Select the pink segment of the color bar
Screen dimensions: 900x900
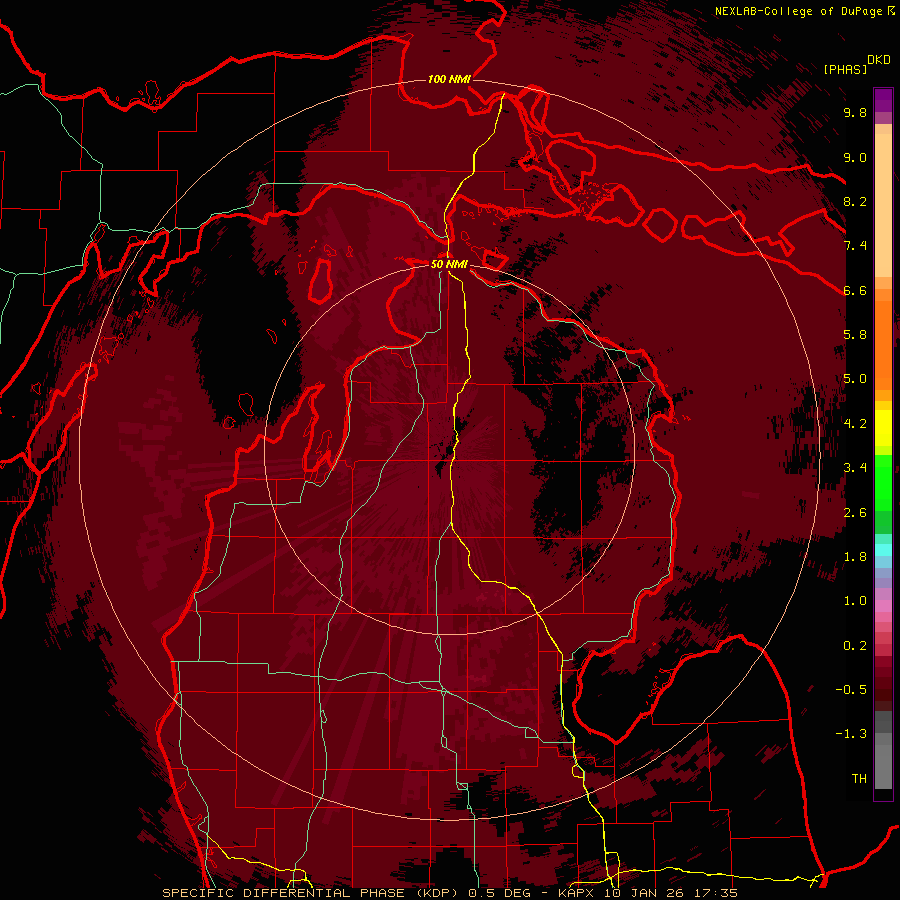click(x=883, y=606)
